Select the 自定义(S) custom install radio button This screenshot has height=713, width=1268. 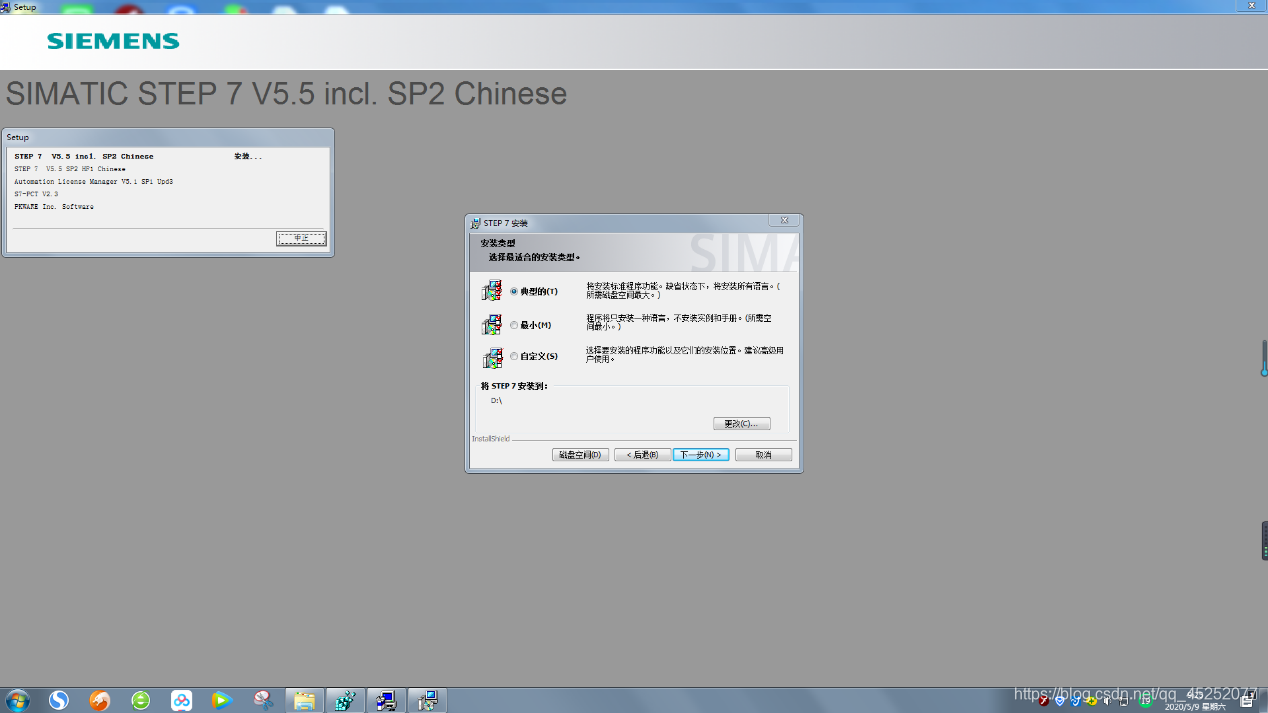coord(514,356)
